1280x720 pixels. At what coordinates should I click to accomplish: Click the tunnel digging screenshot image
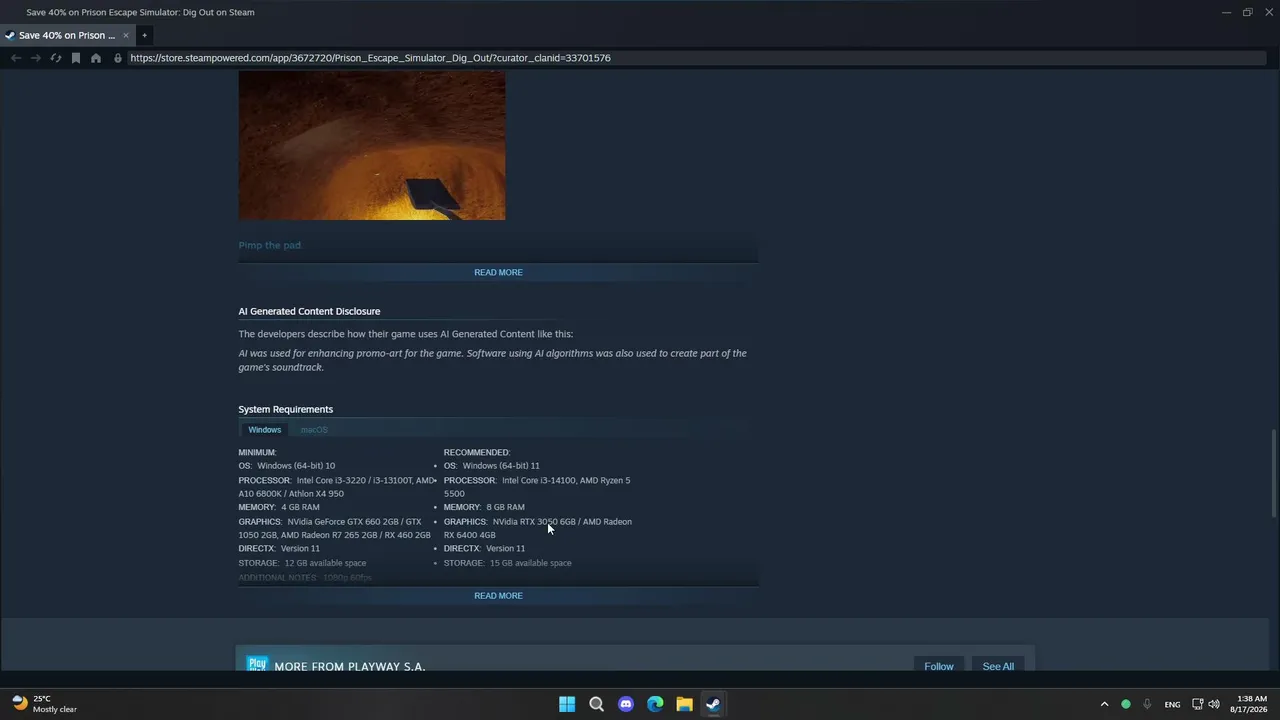pyautogui.click(x=372, y=145)
